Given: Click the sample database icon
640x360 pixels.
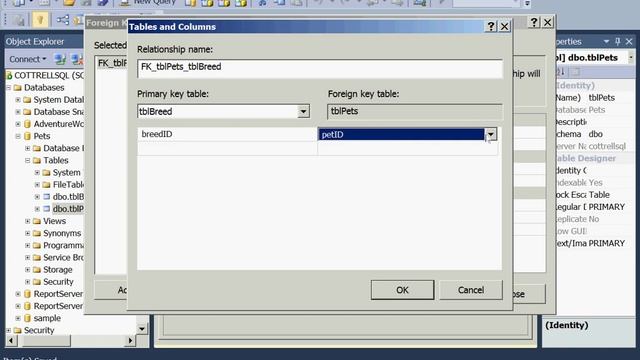Looking at the screenshot, I should (x=27, y=318).
